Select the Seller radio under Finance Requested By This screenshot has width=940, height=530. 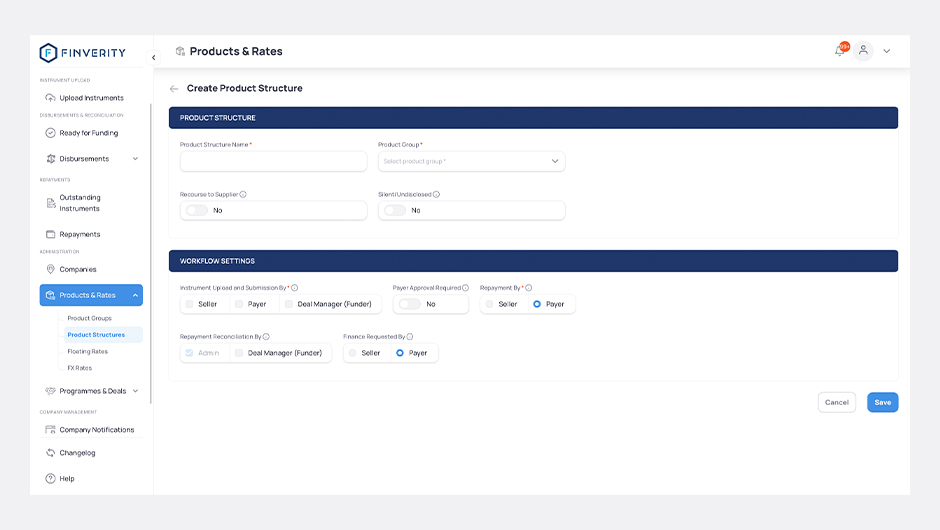[352, 353]
